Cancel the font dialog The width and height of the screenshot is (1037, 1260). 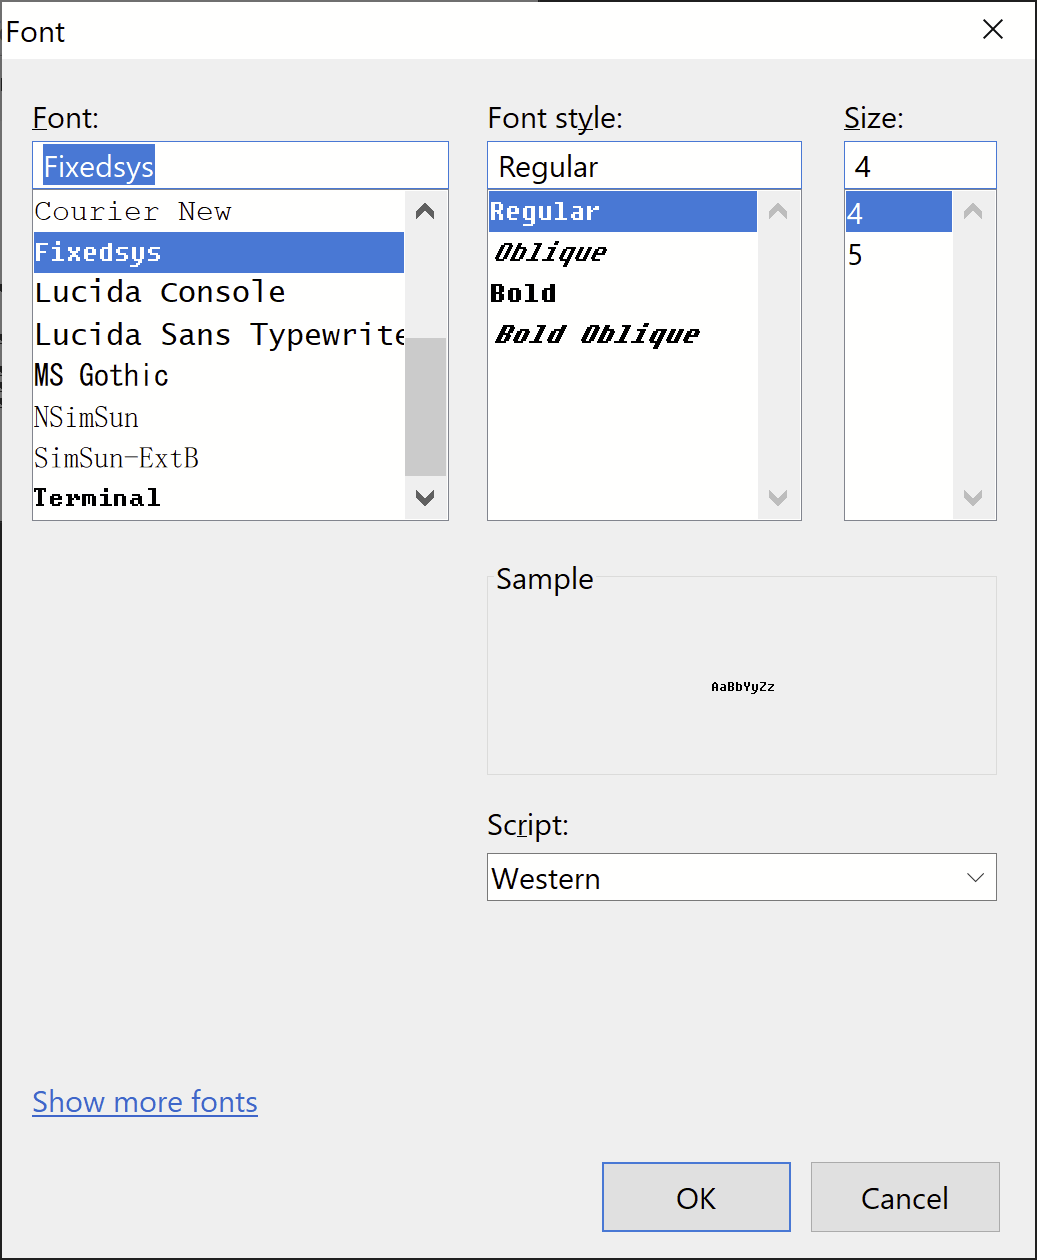pyautogui.click(x=904, y=1197)
